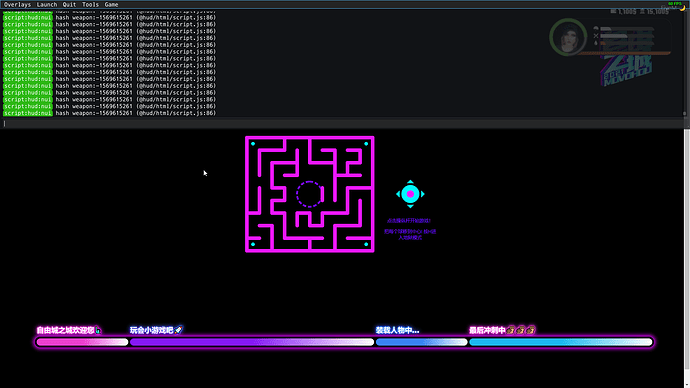Click the joystick's up arrow
690x388 pixels.
pos(410,182)
